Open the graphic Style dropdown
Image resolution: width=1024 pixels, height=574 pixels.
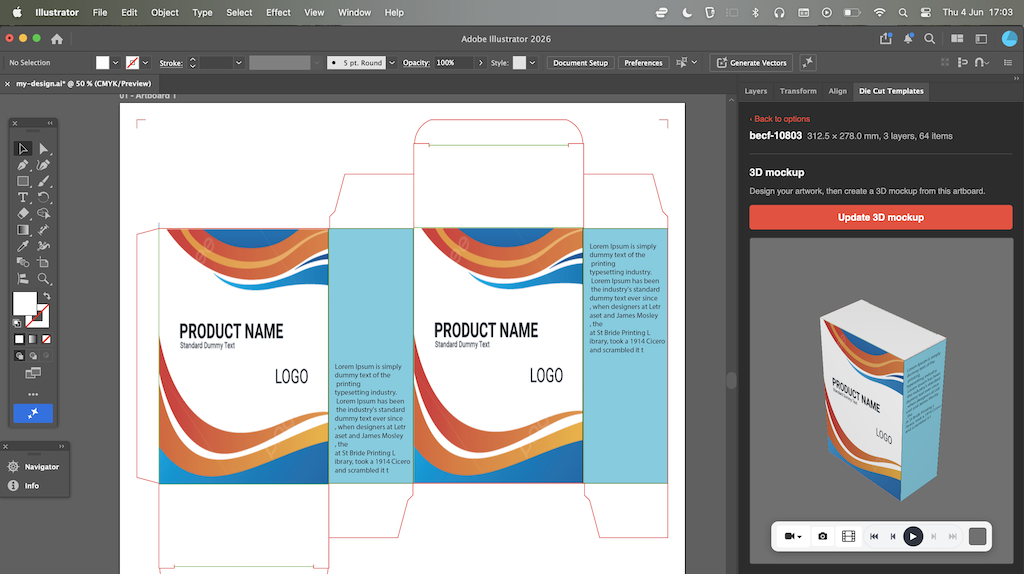click(x=533, y=63)
